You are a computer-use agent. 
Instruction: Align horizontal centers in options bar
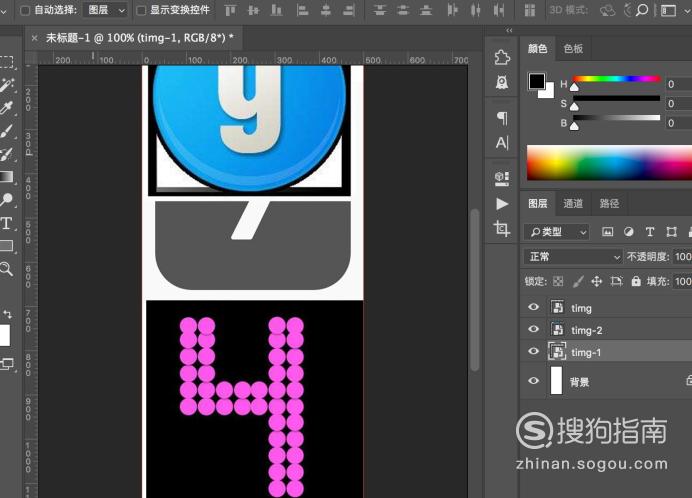point(326,10)
